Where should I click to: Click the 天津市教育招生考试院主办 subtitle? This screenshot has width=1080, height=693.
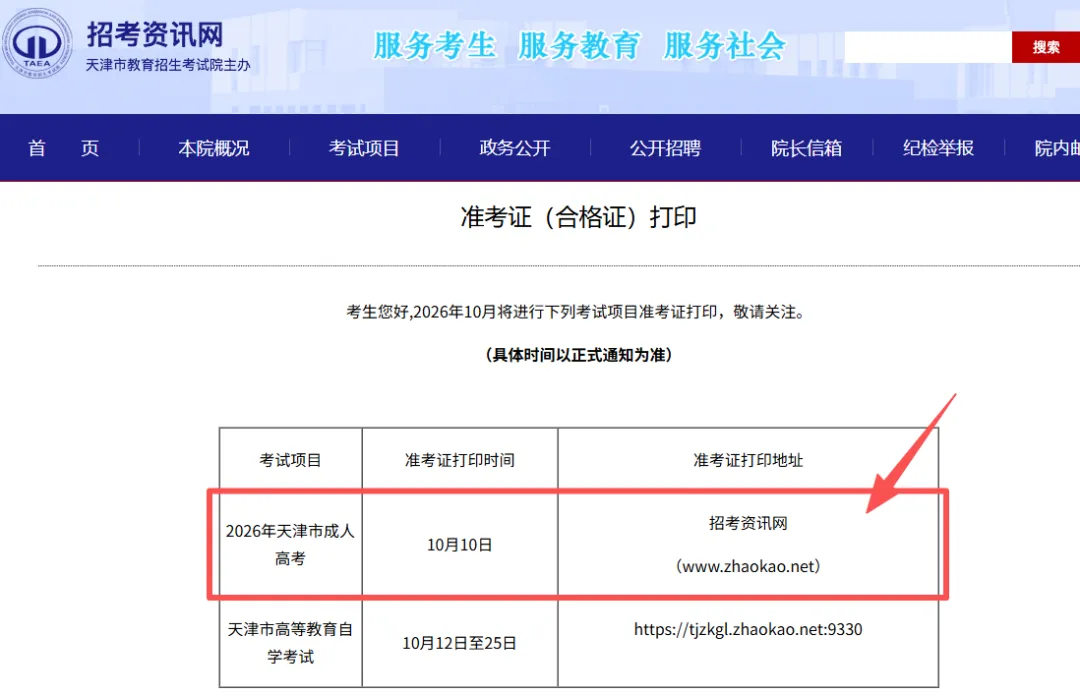[168, 65]
